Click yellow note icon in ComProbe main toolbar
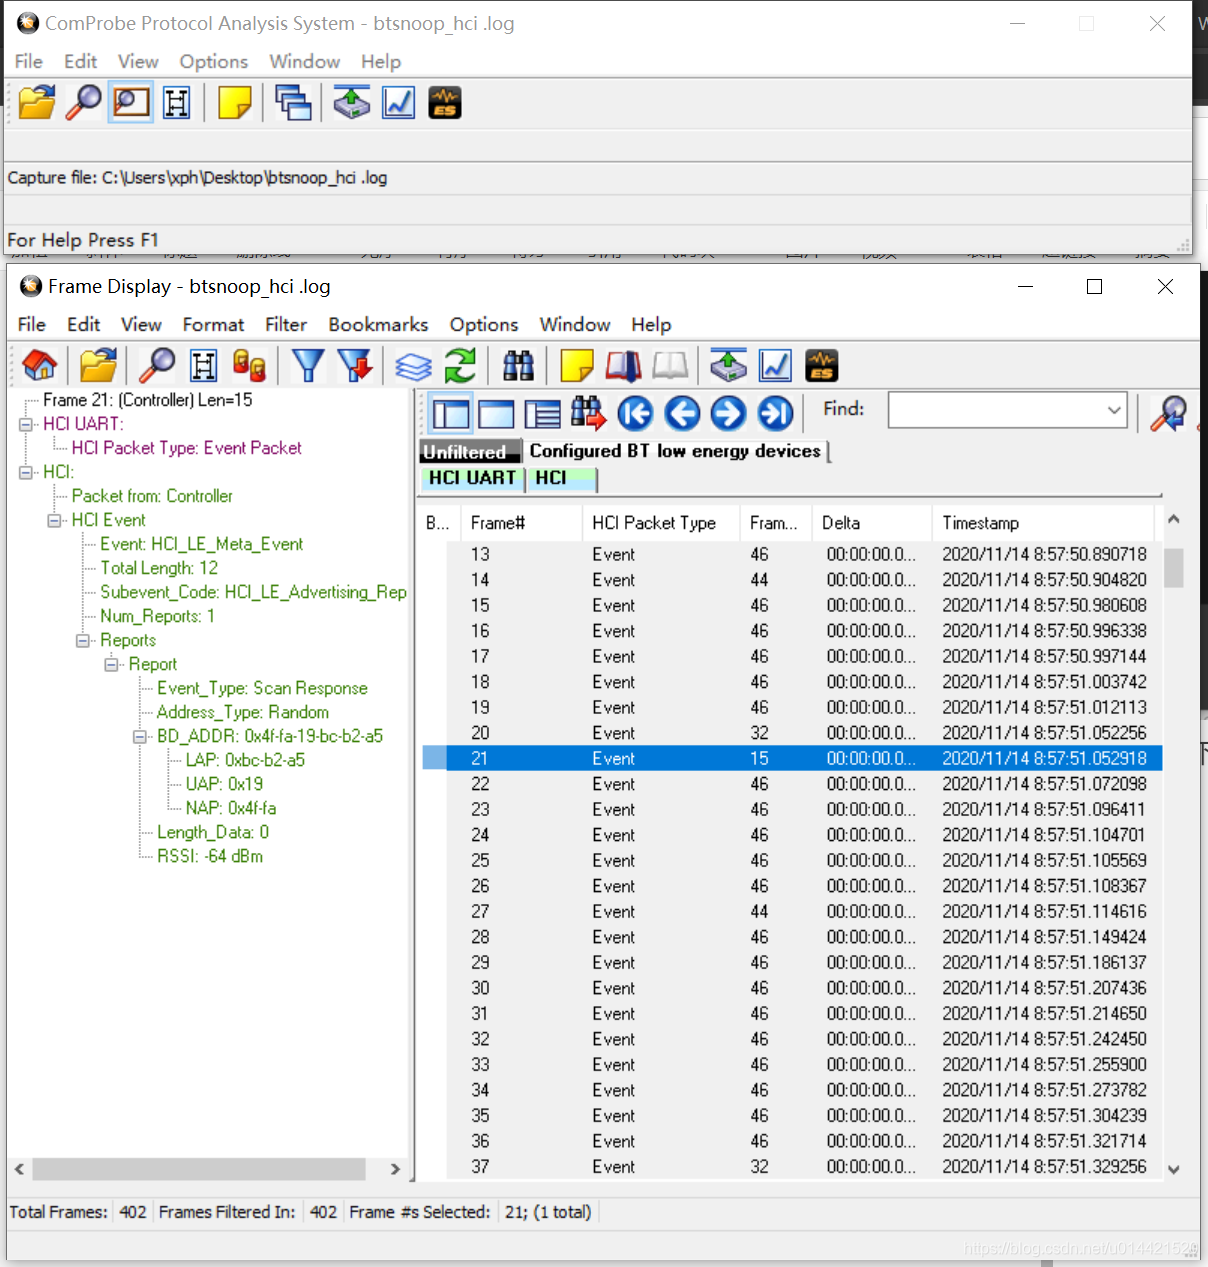Viewport: 1208px width, 1267px height. tap(234, 102)
